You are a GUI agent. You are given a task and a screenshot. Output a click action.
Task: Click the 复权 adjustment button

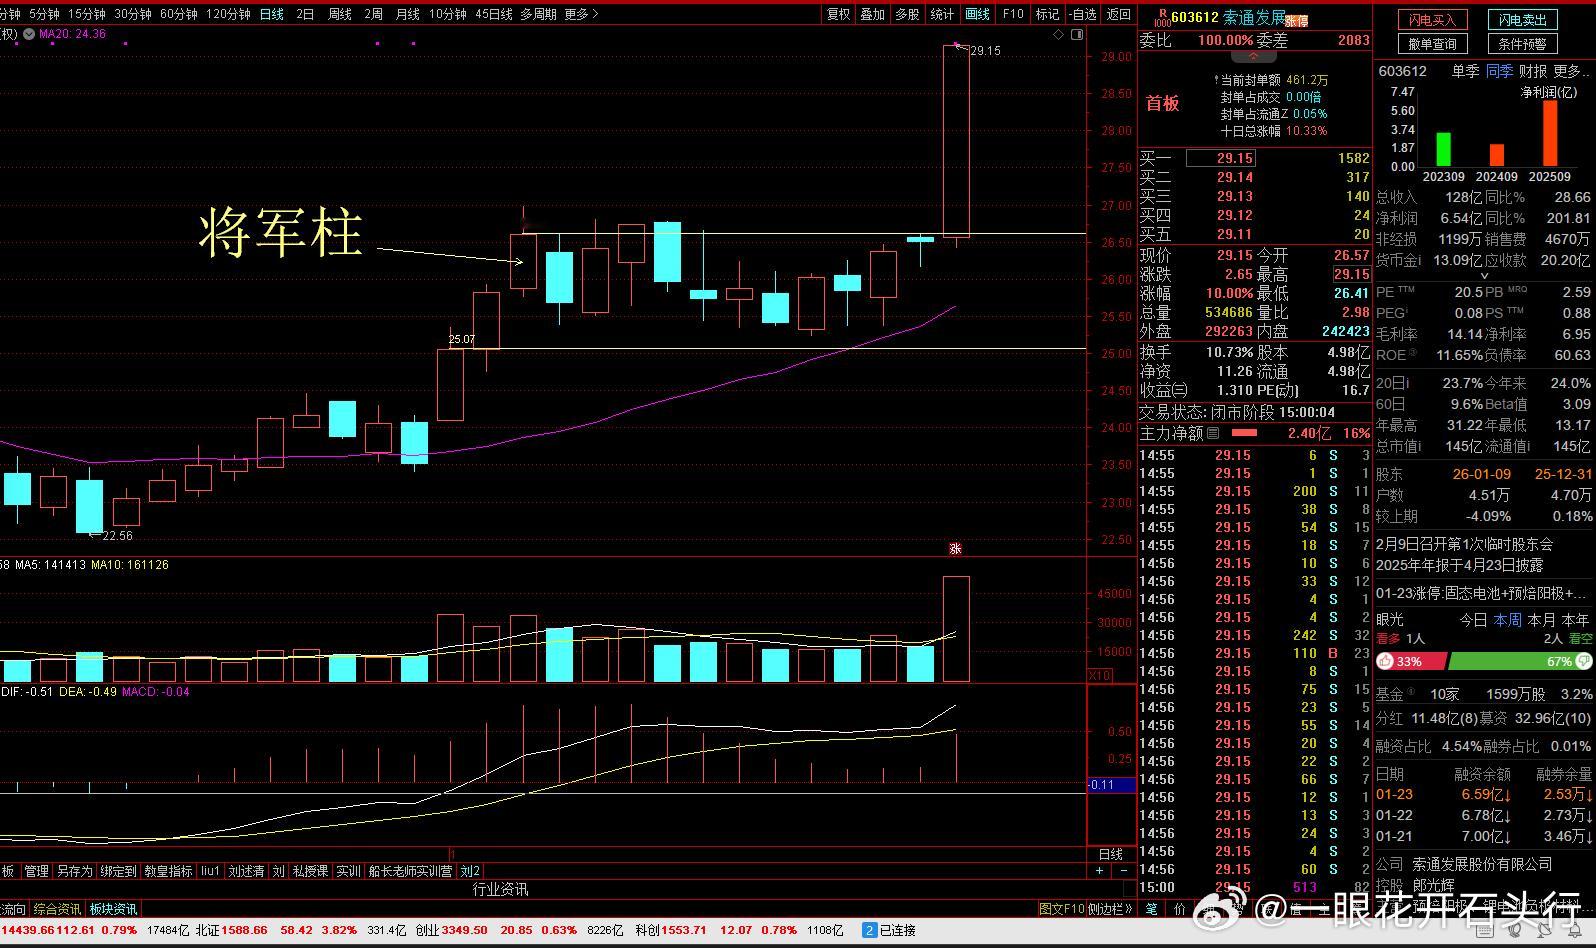point(838,14)
